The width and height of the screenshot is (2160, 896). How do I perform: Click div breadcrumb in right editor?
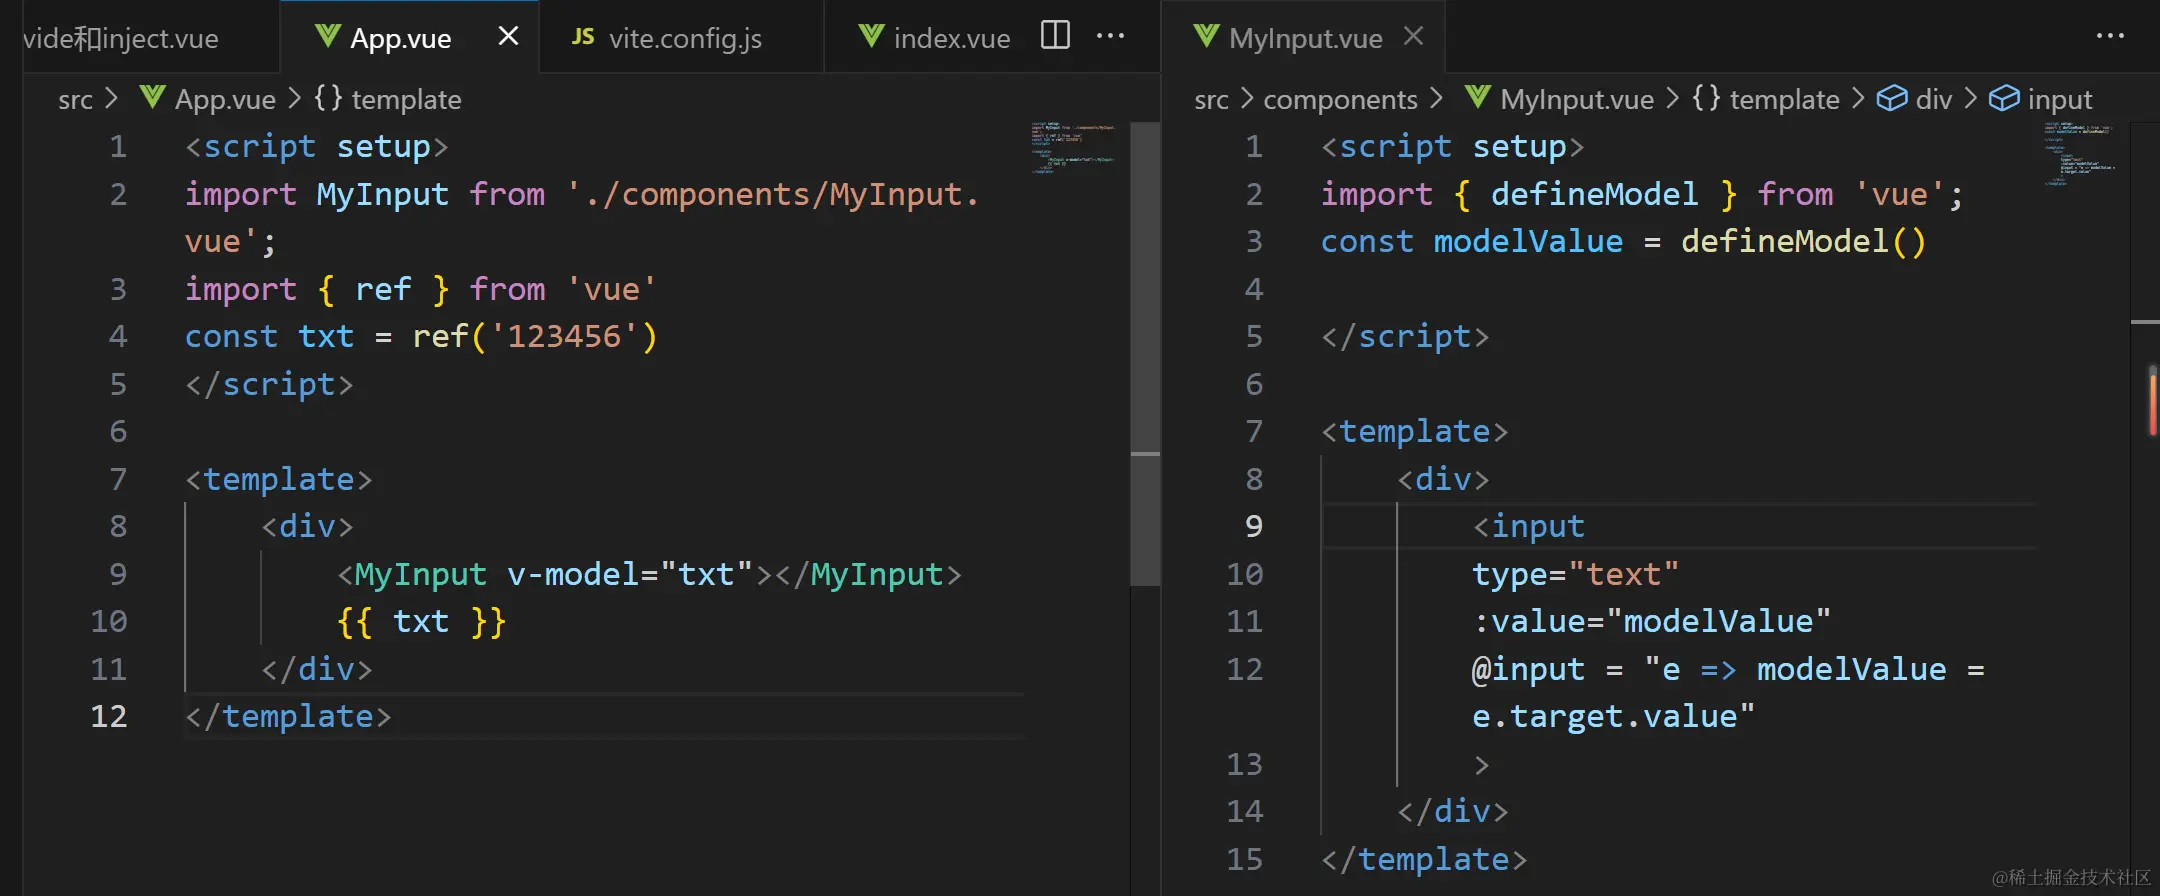click(x=1933, y=99)
